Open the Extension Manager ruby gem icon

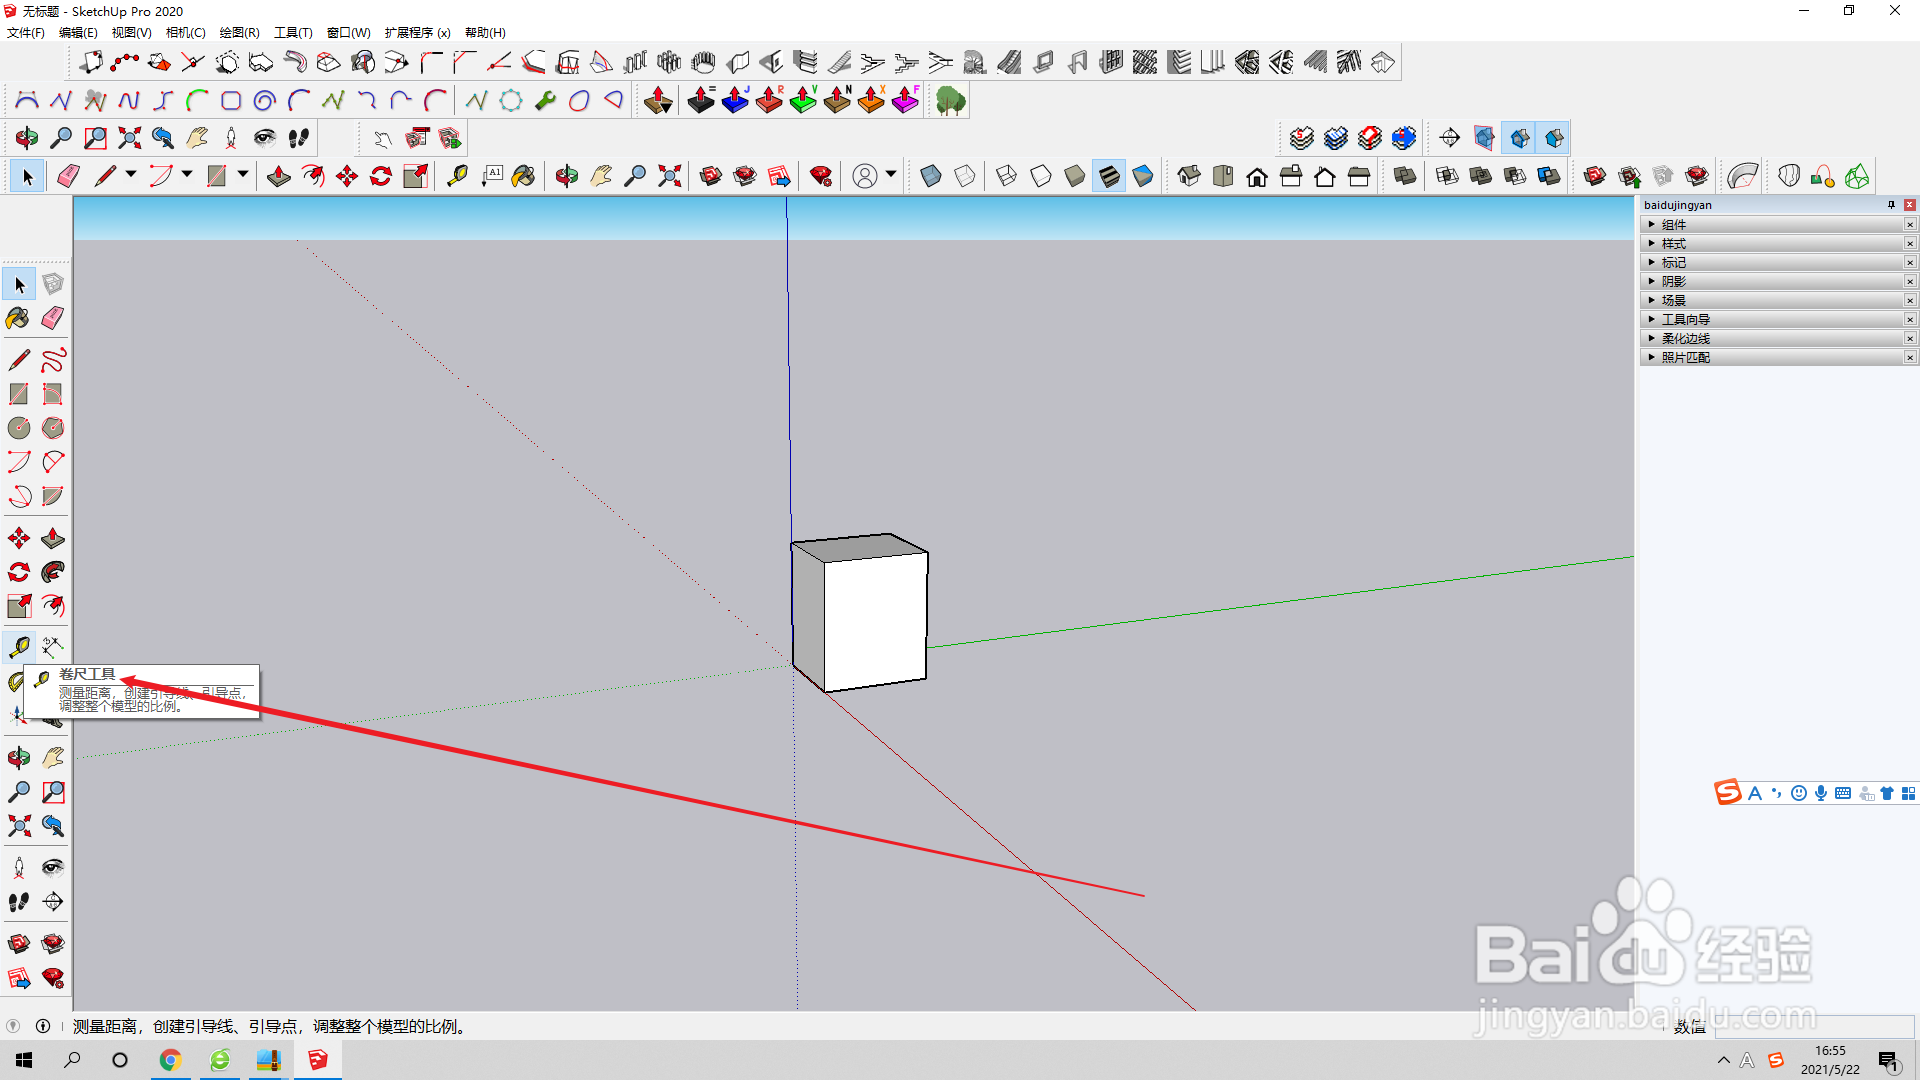pos(821,176)
